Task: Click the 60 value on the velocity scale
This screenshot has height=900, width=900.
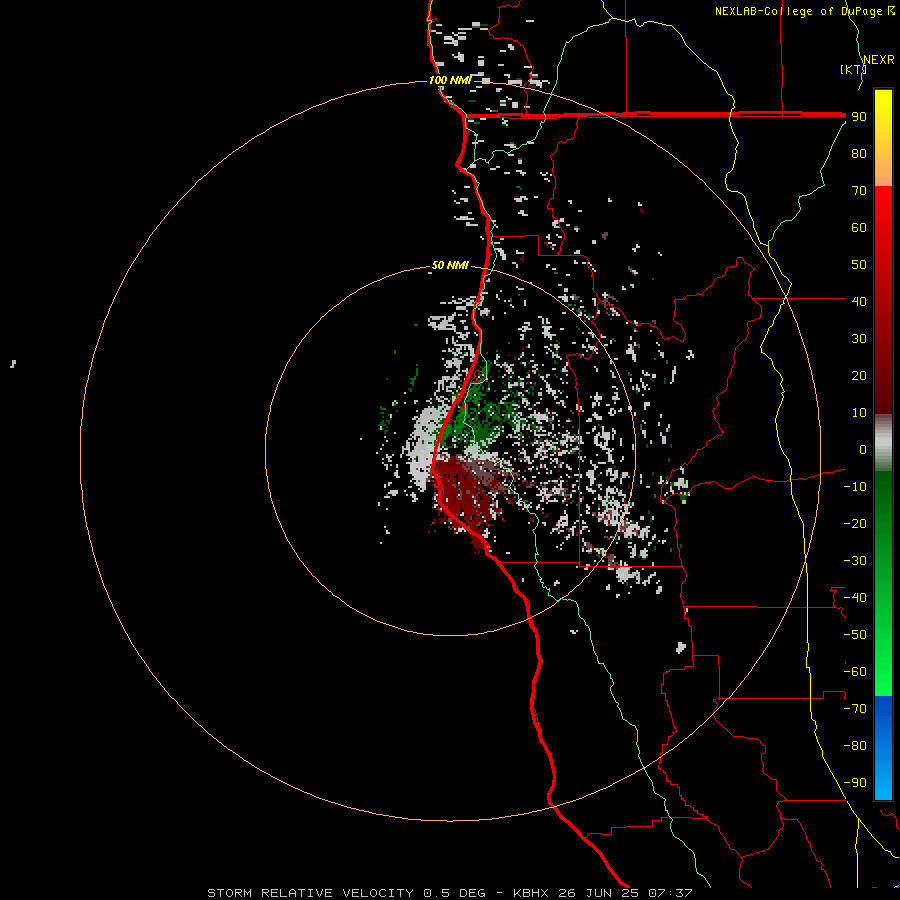Action: (859, 227)
